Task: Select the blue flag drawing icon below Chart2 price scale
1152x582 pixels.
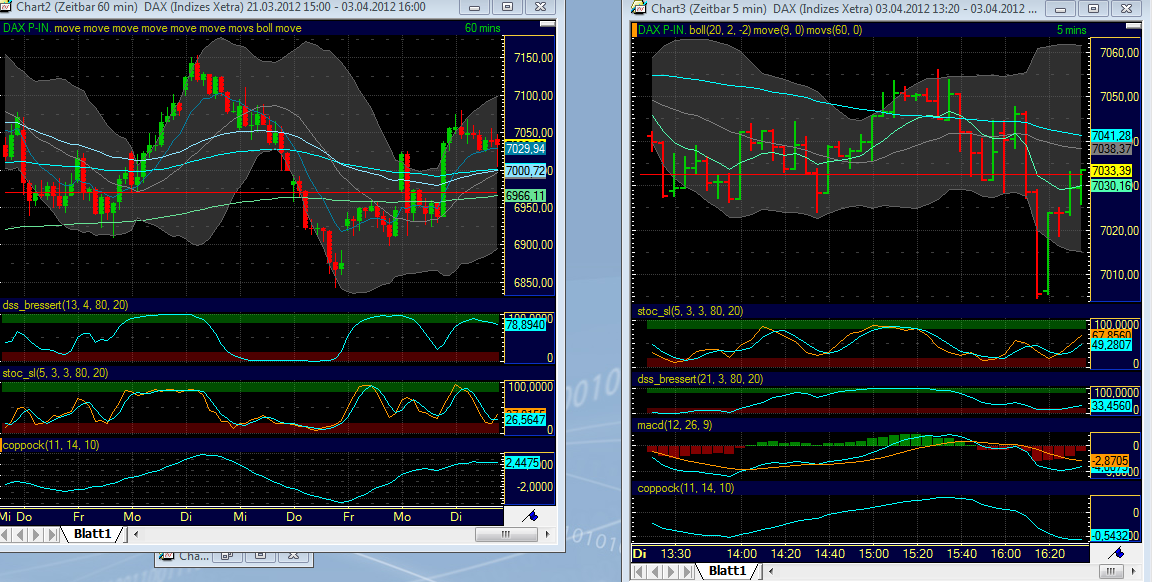Action: click(530, 517)
